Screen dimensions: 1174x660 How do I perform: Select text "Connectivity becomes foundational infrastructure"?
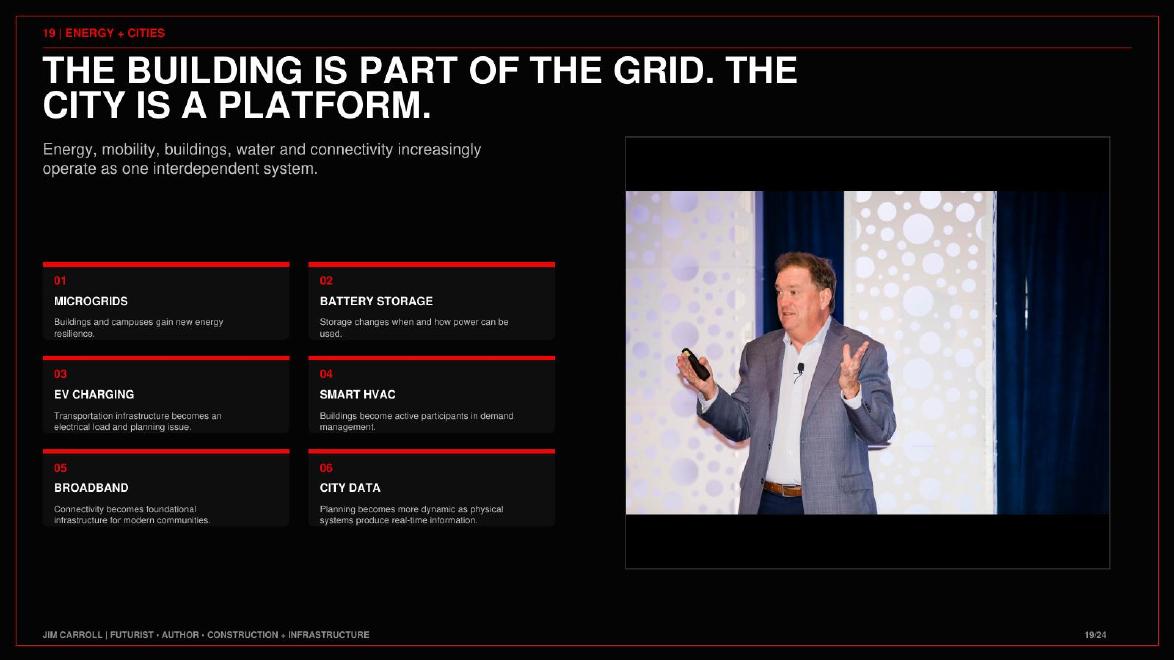pos(125,514)
